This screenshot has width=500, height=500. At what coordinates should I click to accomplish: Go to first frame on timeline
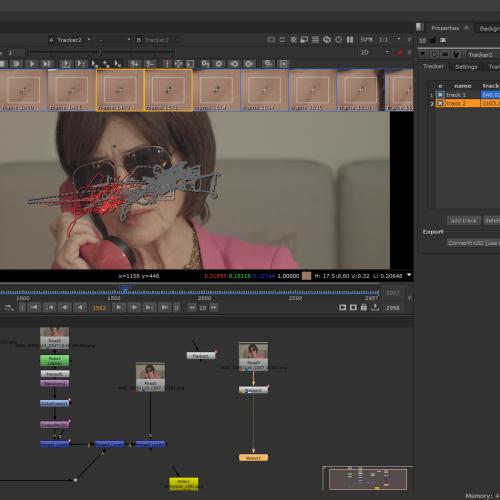point(34,307)
